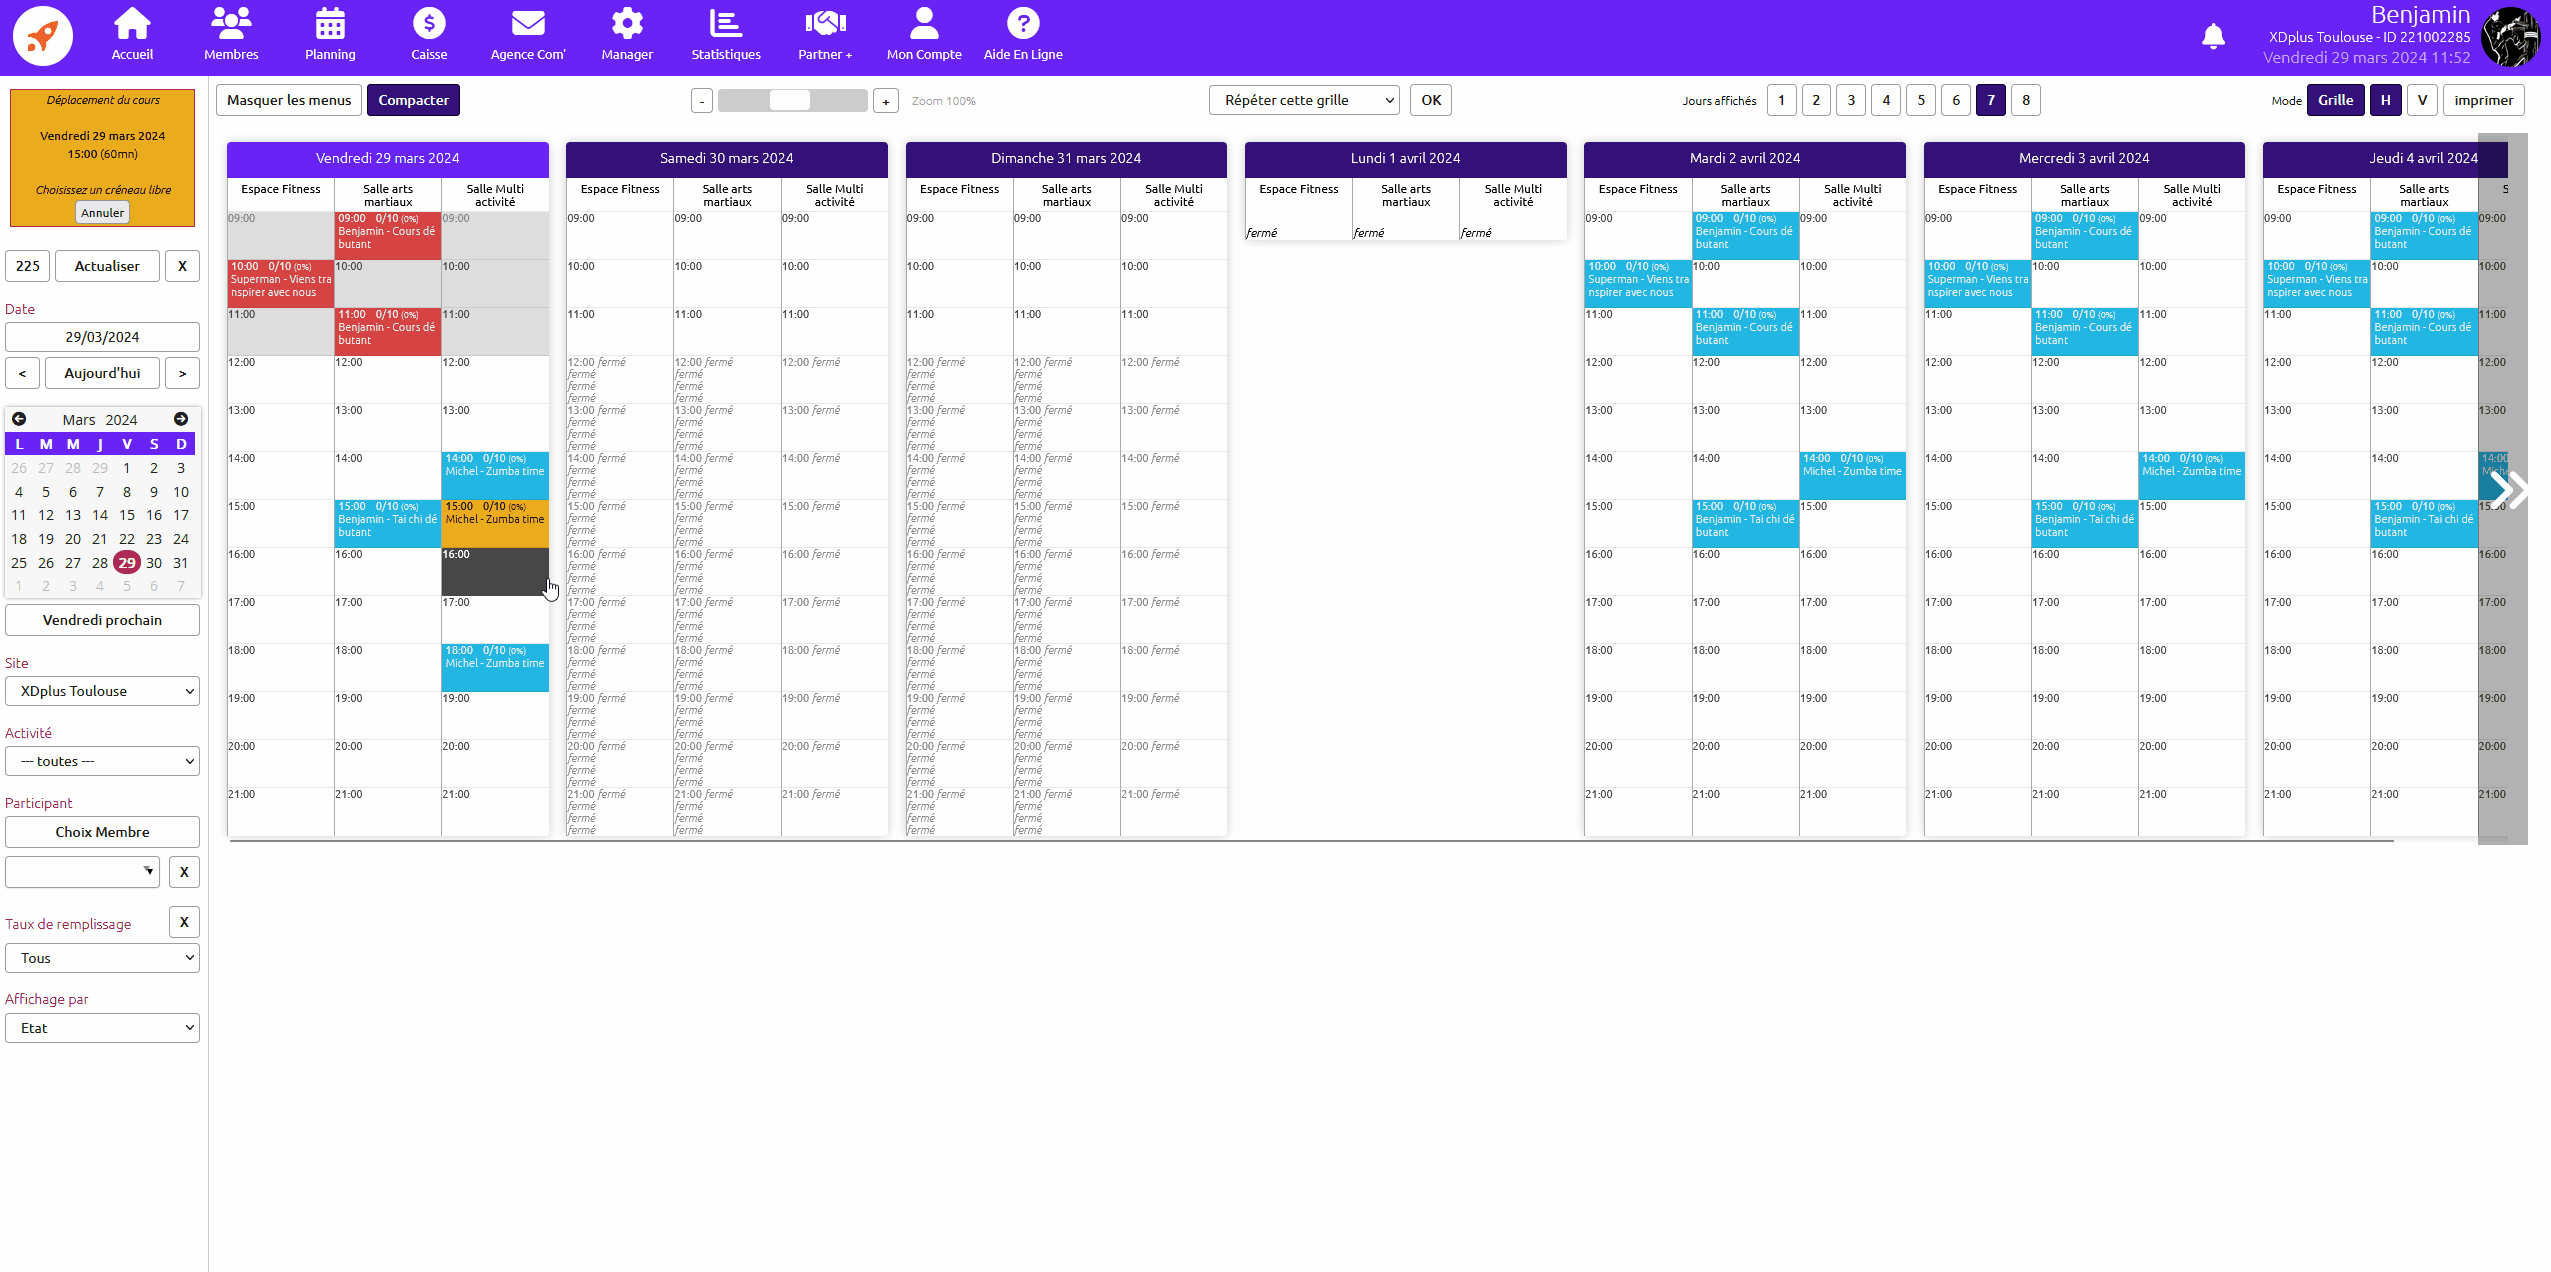Viewport: 2551px width, 1272px height.
Task: Open the Manager gear icon
Action: click(627, 23)
